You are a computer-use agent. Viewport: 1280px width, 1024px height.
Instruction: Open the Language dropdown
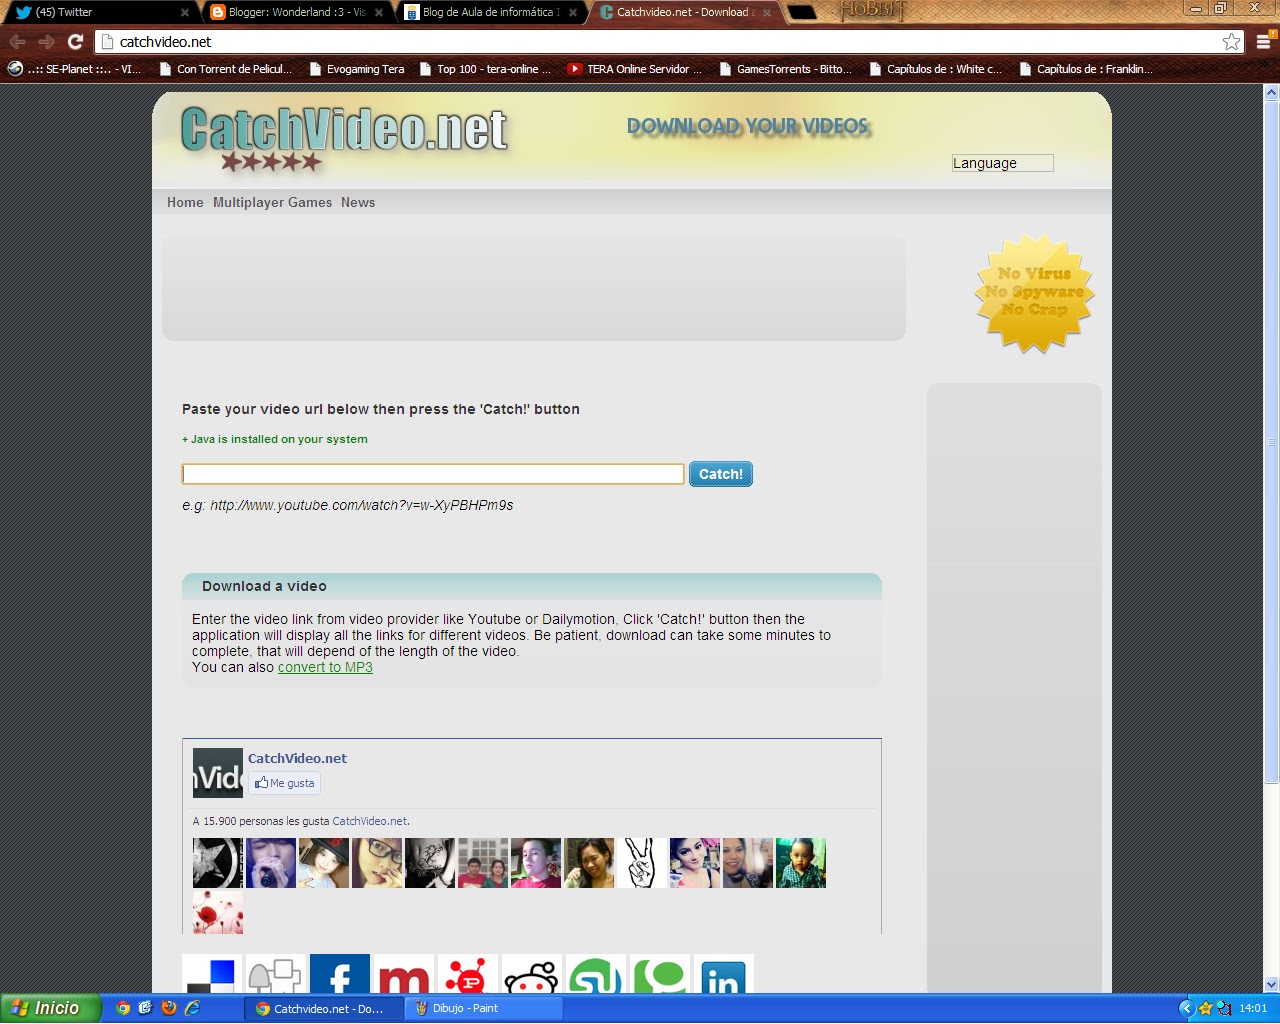(1002, 163)
